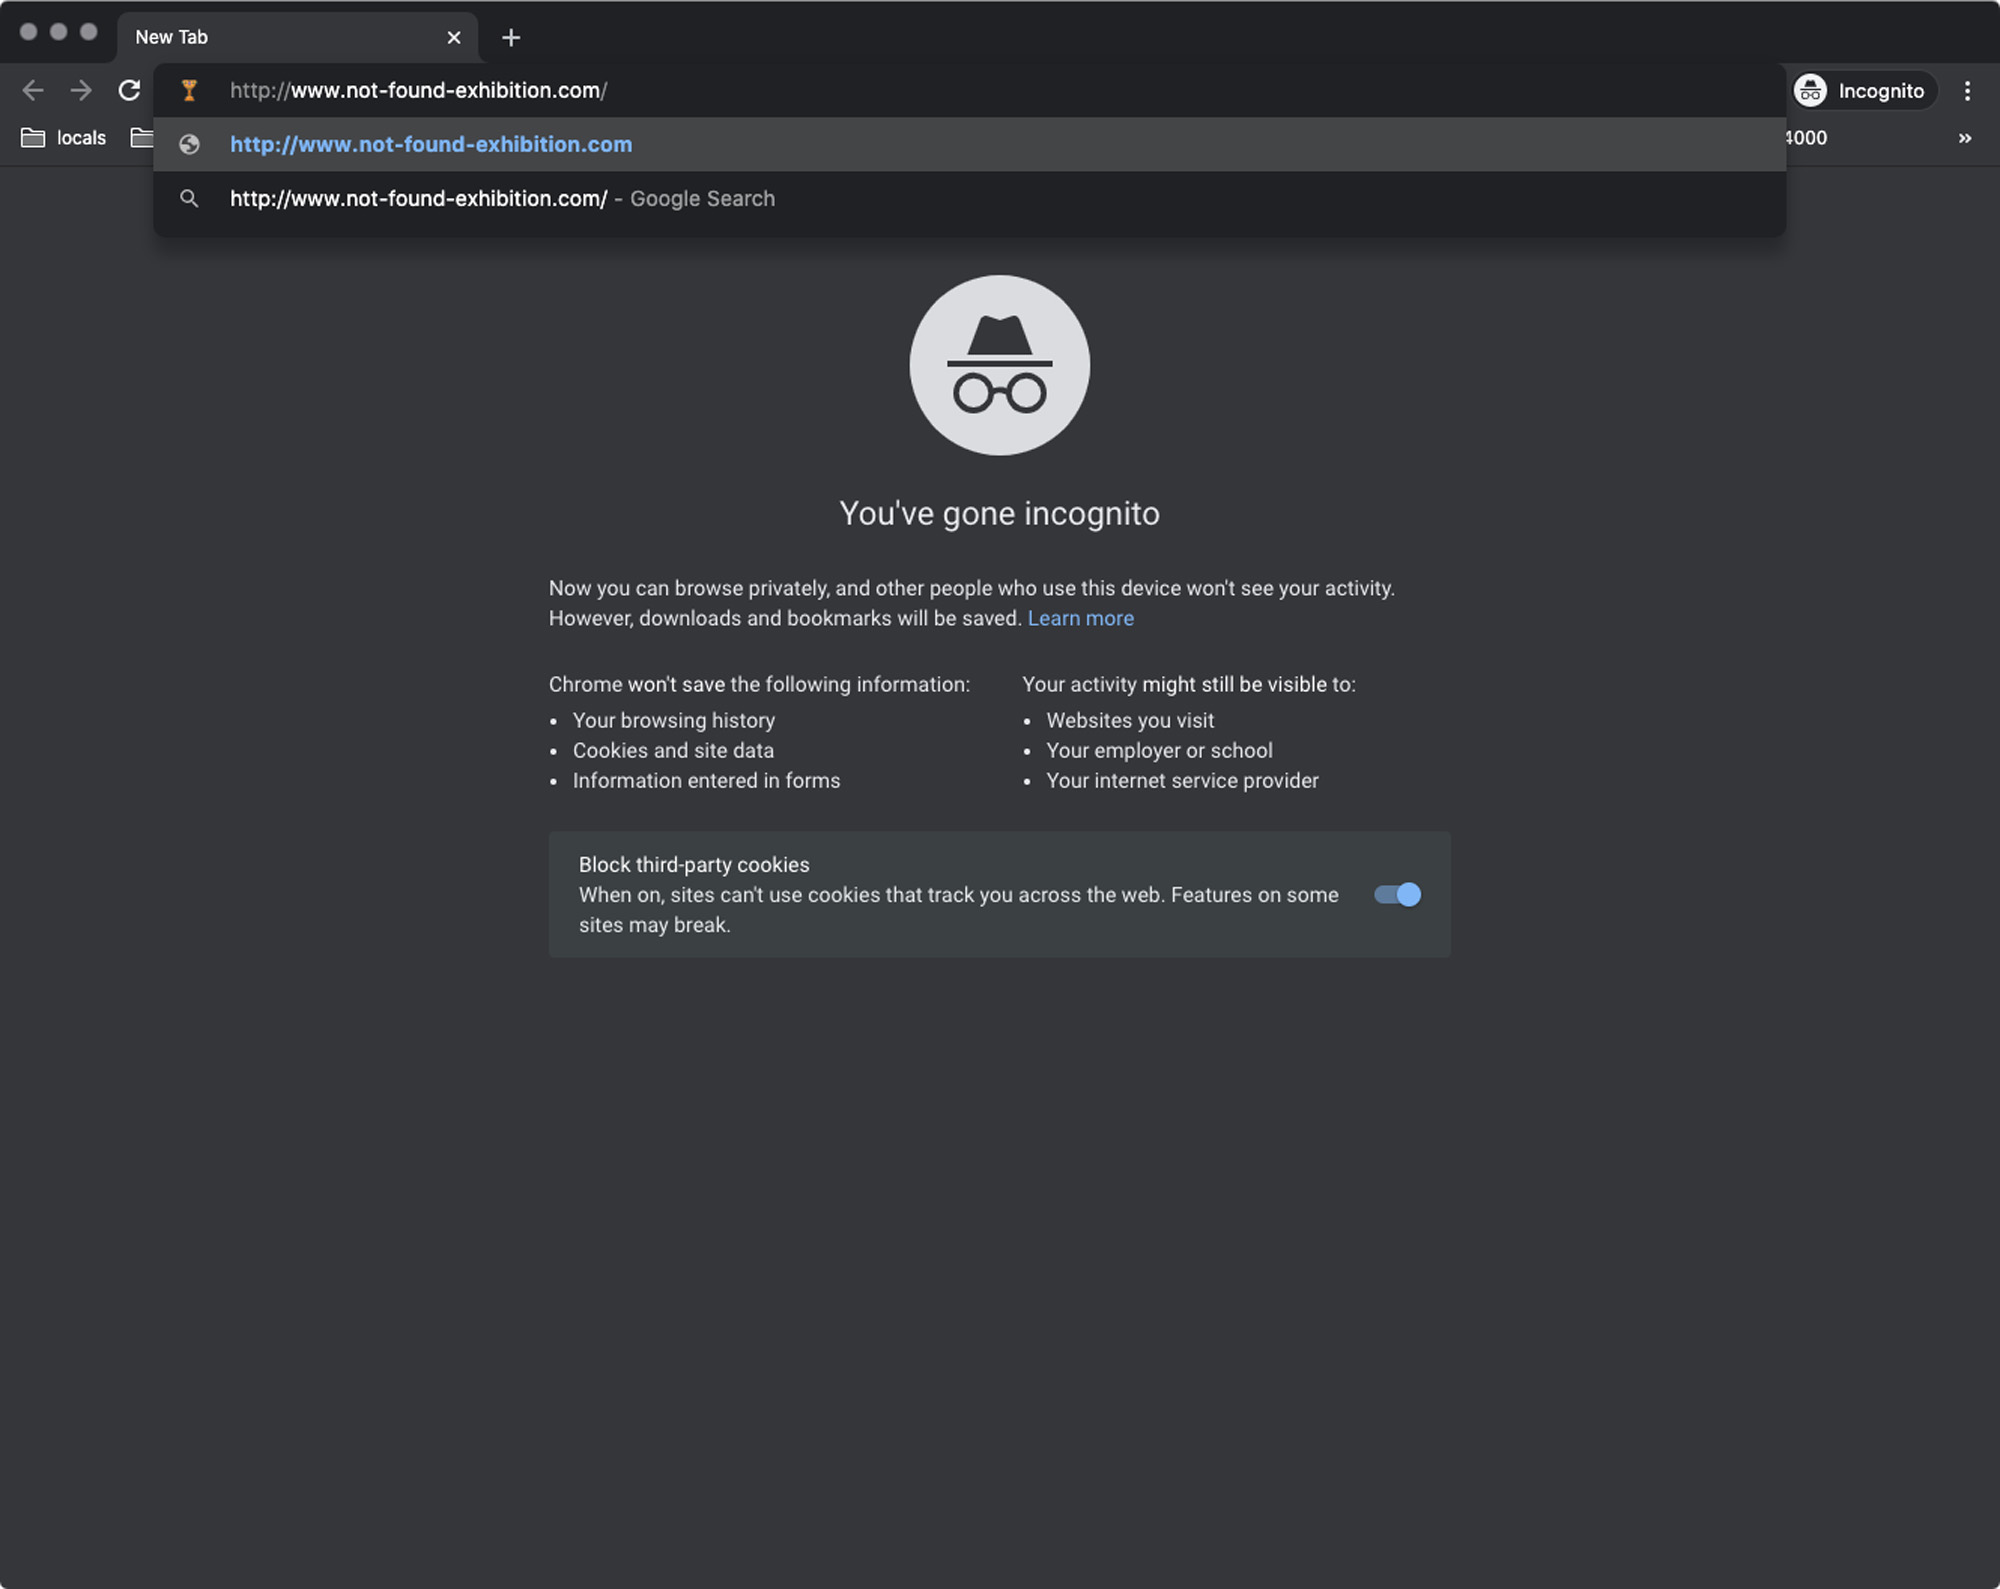Viewport: 2000px width, 1589px height.
Task: Open the Chrome three-dot menu
Action: coord(1967,91)
